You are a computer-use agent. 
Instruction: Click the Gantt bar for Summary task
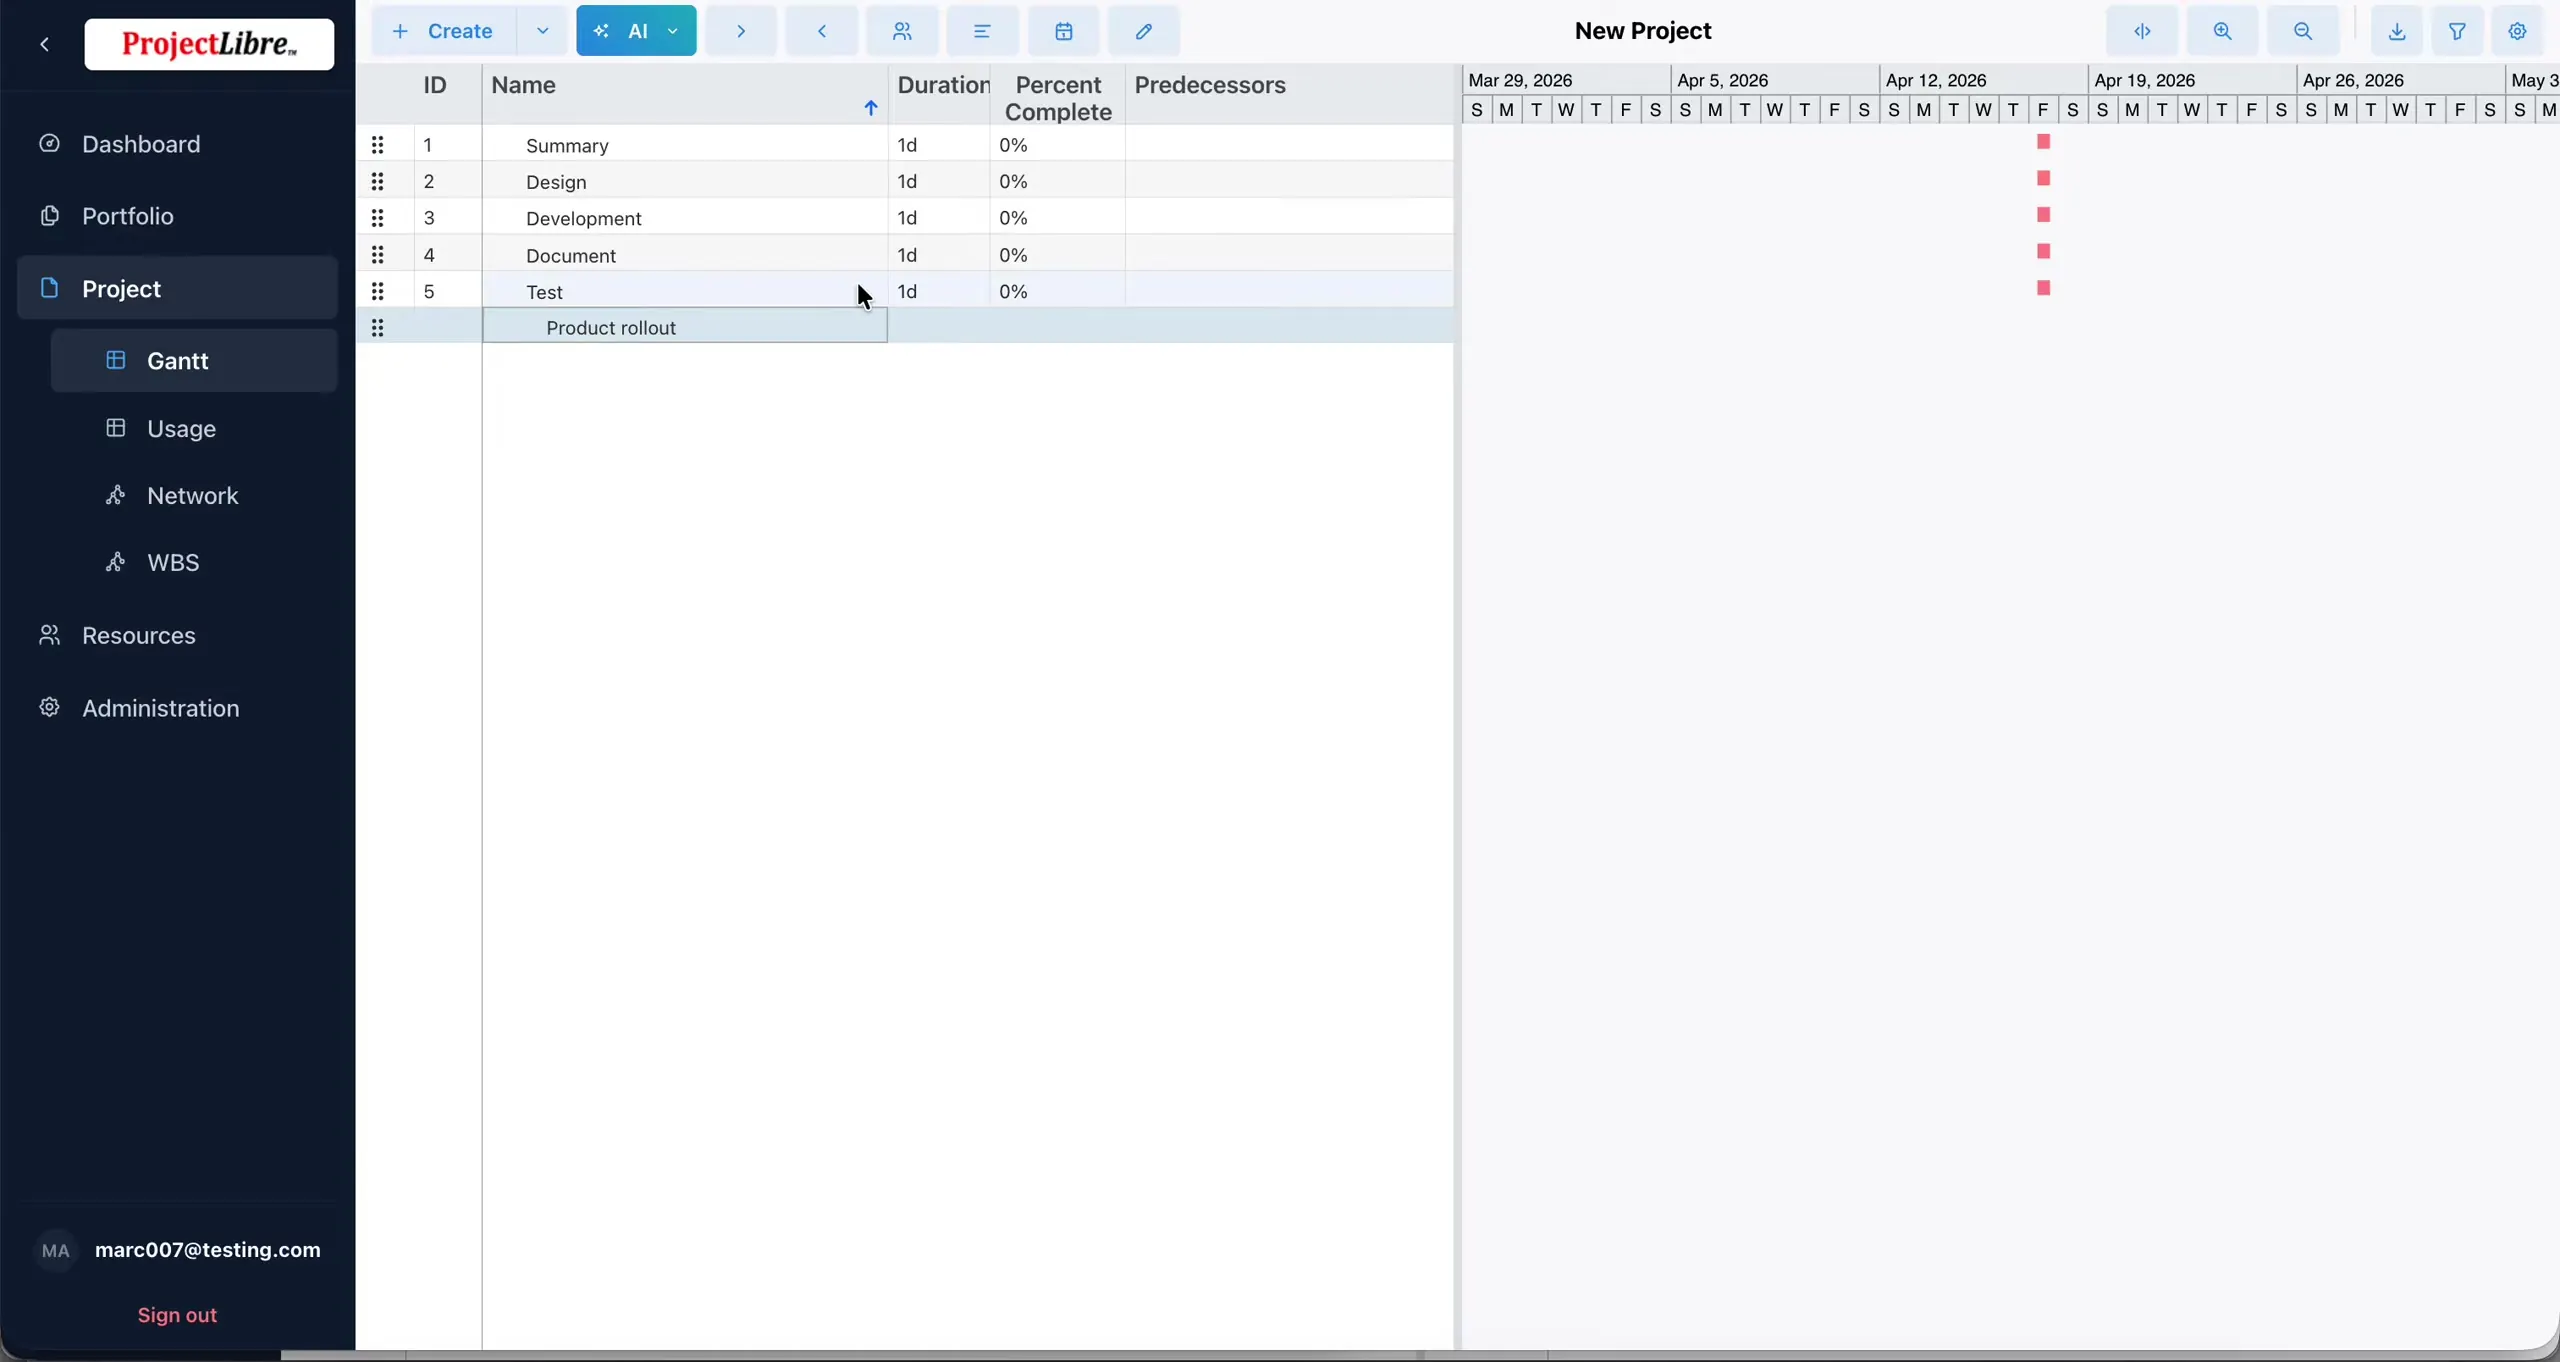2044,142
